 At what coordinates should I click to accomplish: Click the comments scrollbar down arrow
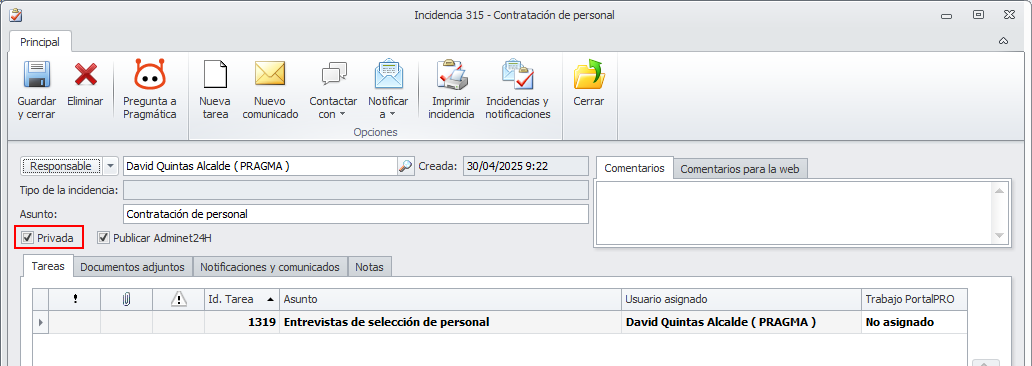(999, 236)
